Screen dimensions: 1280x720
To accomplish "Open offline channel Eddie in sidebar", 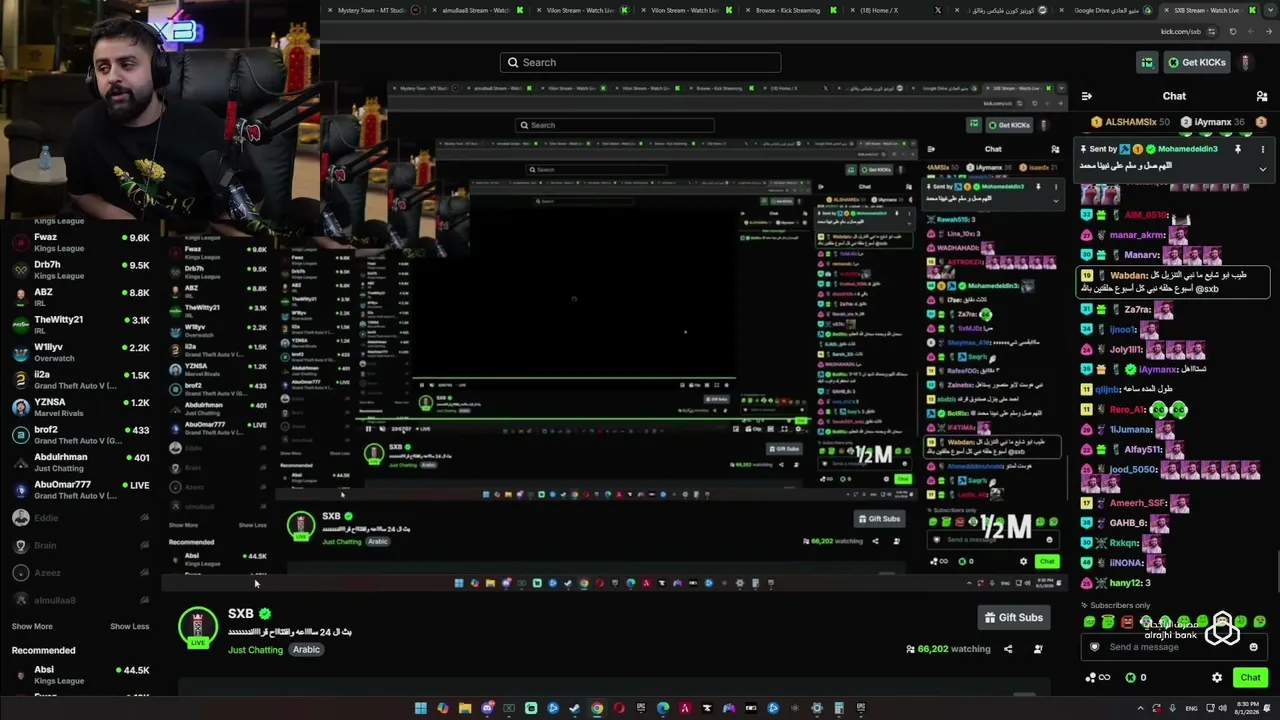I will (x=80, y=518).
